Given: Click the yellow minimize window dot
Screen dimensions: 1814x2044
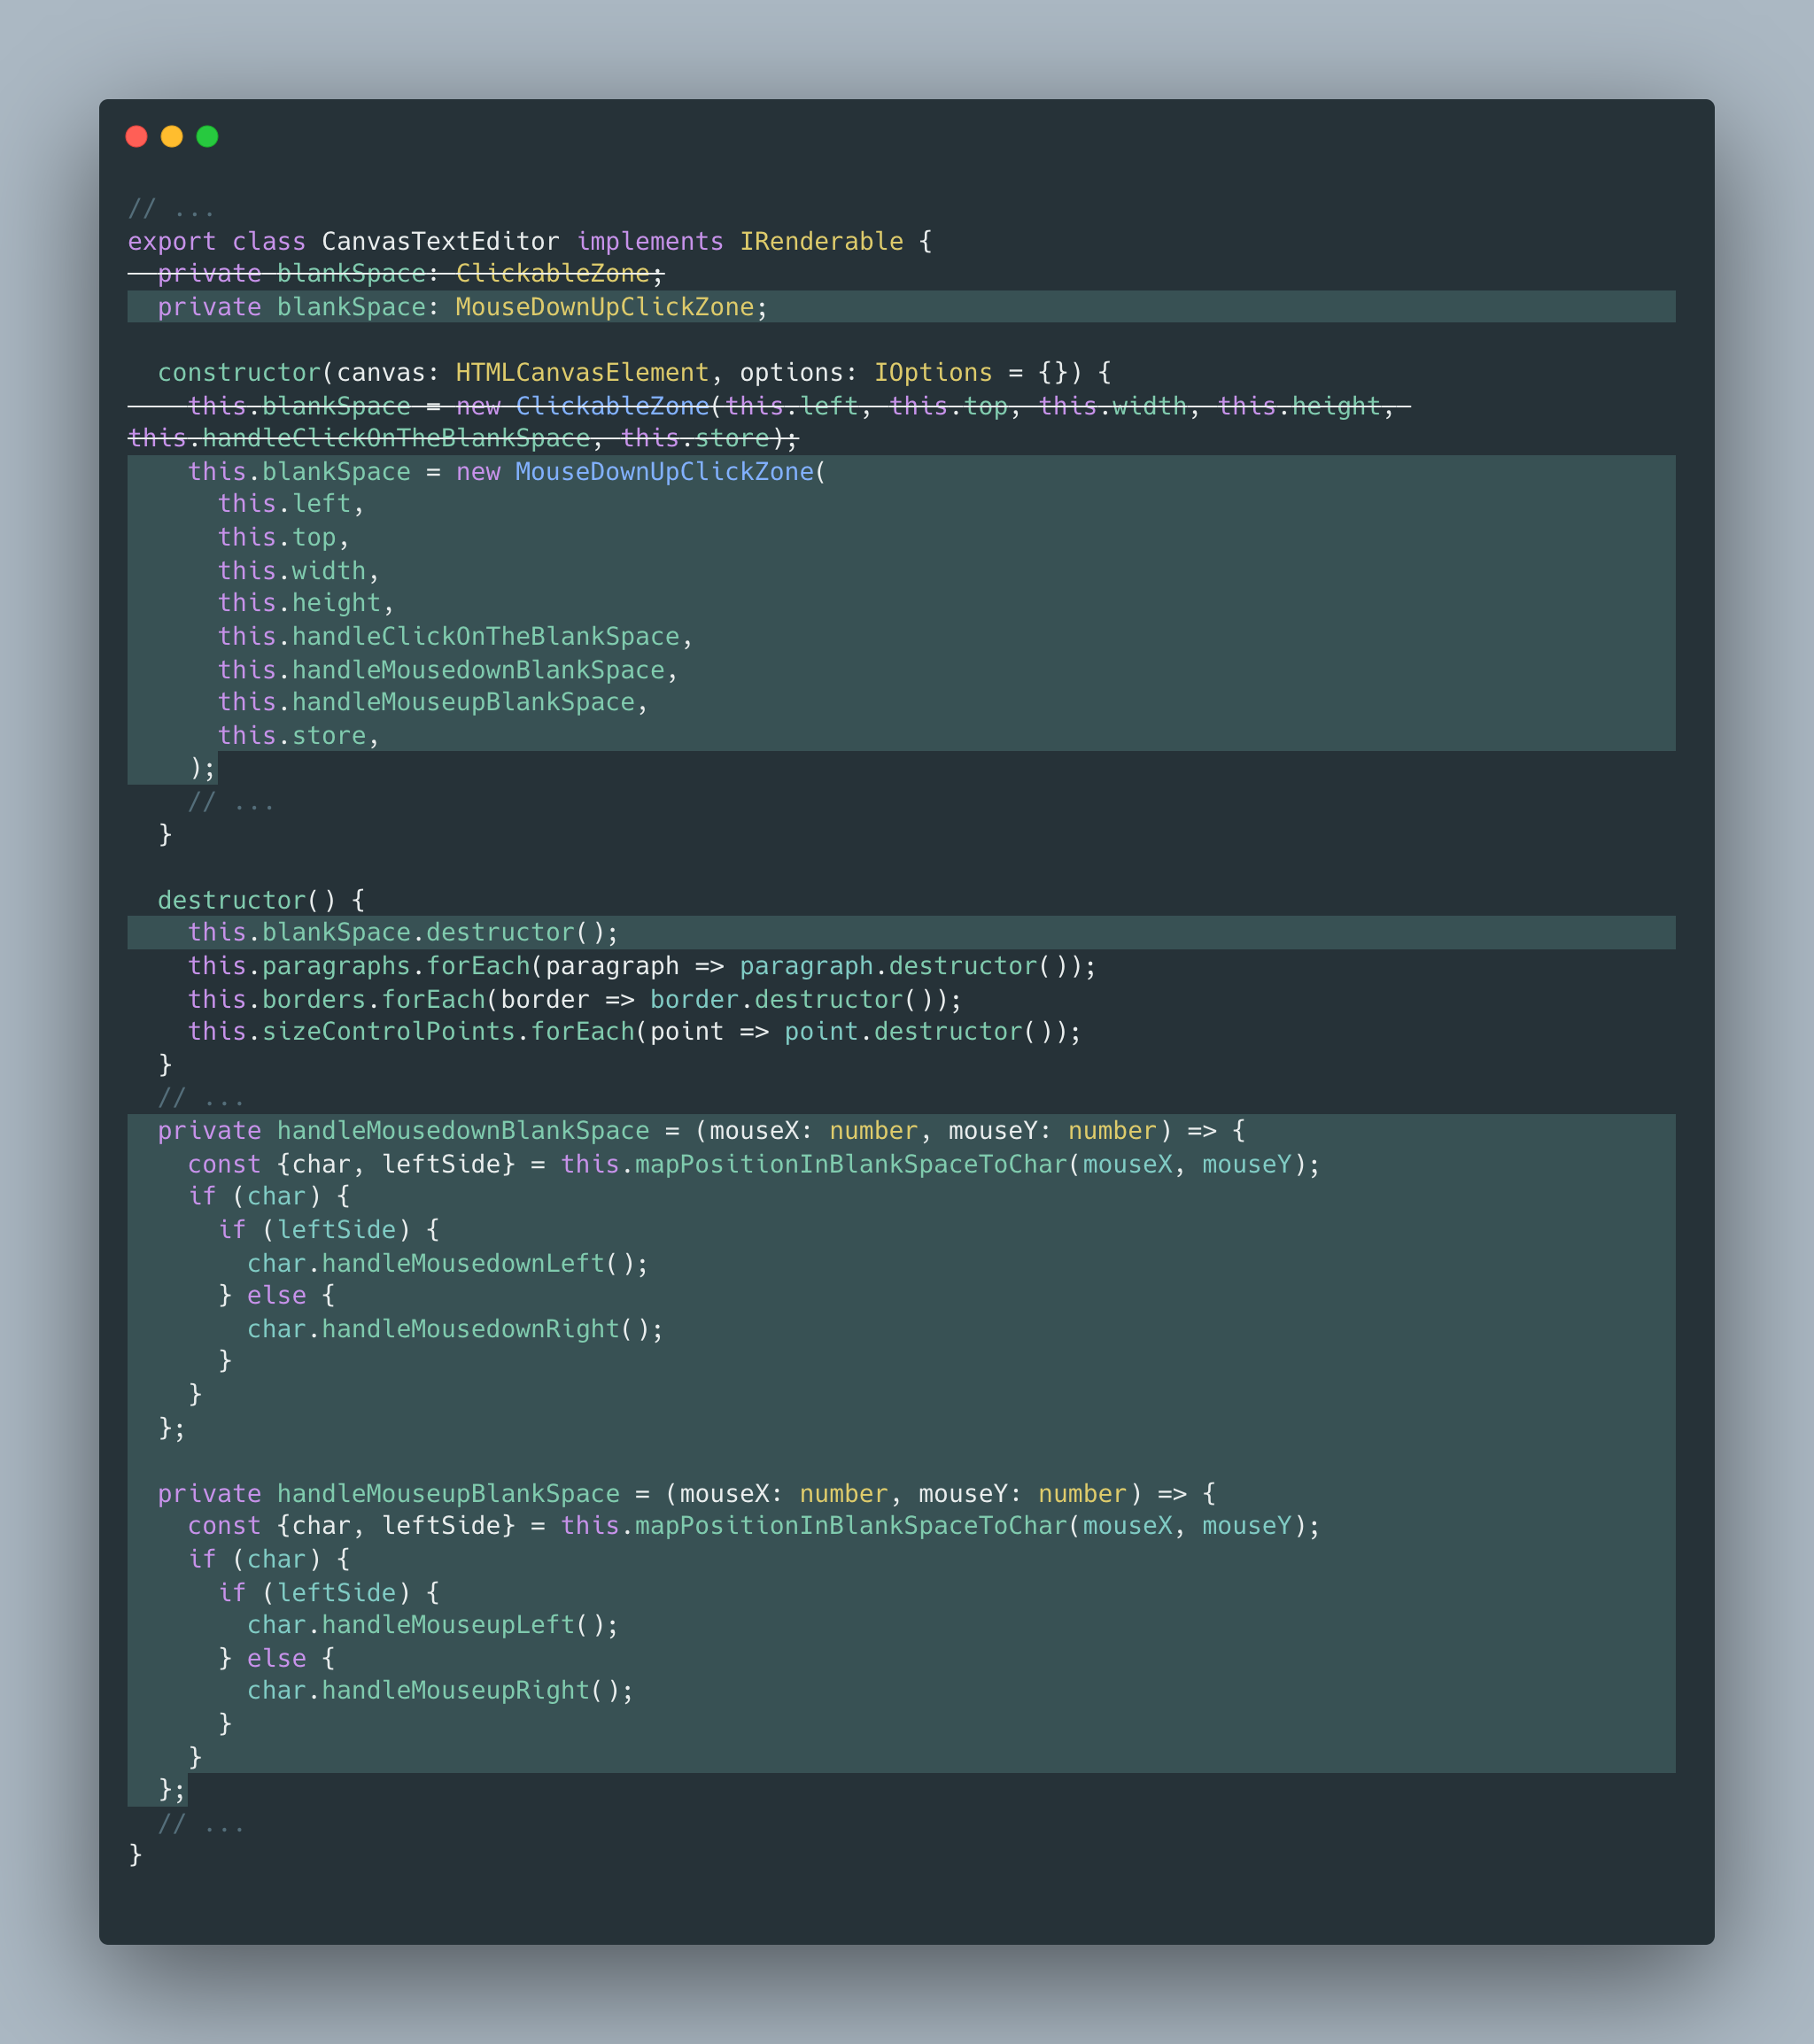Looking at the screenshot, I should (x=172, y=137).
